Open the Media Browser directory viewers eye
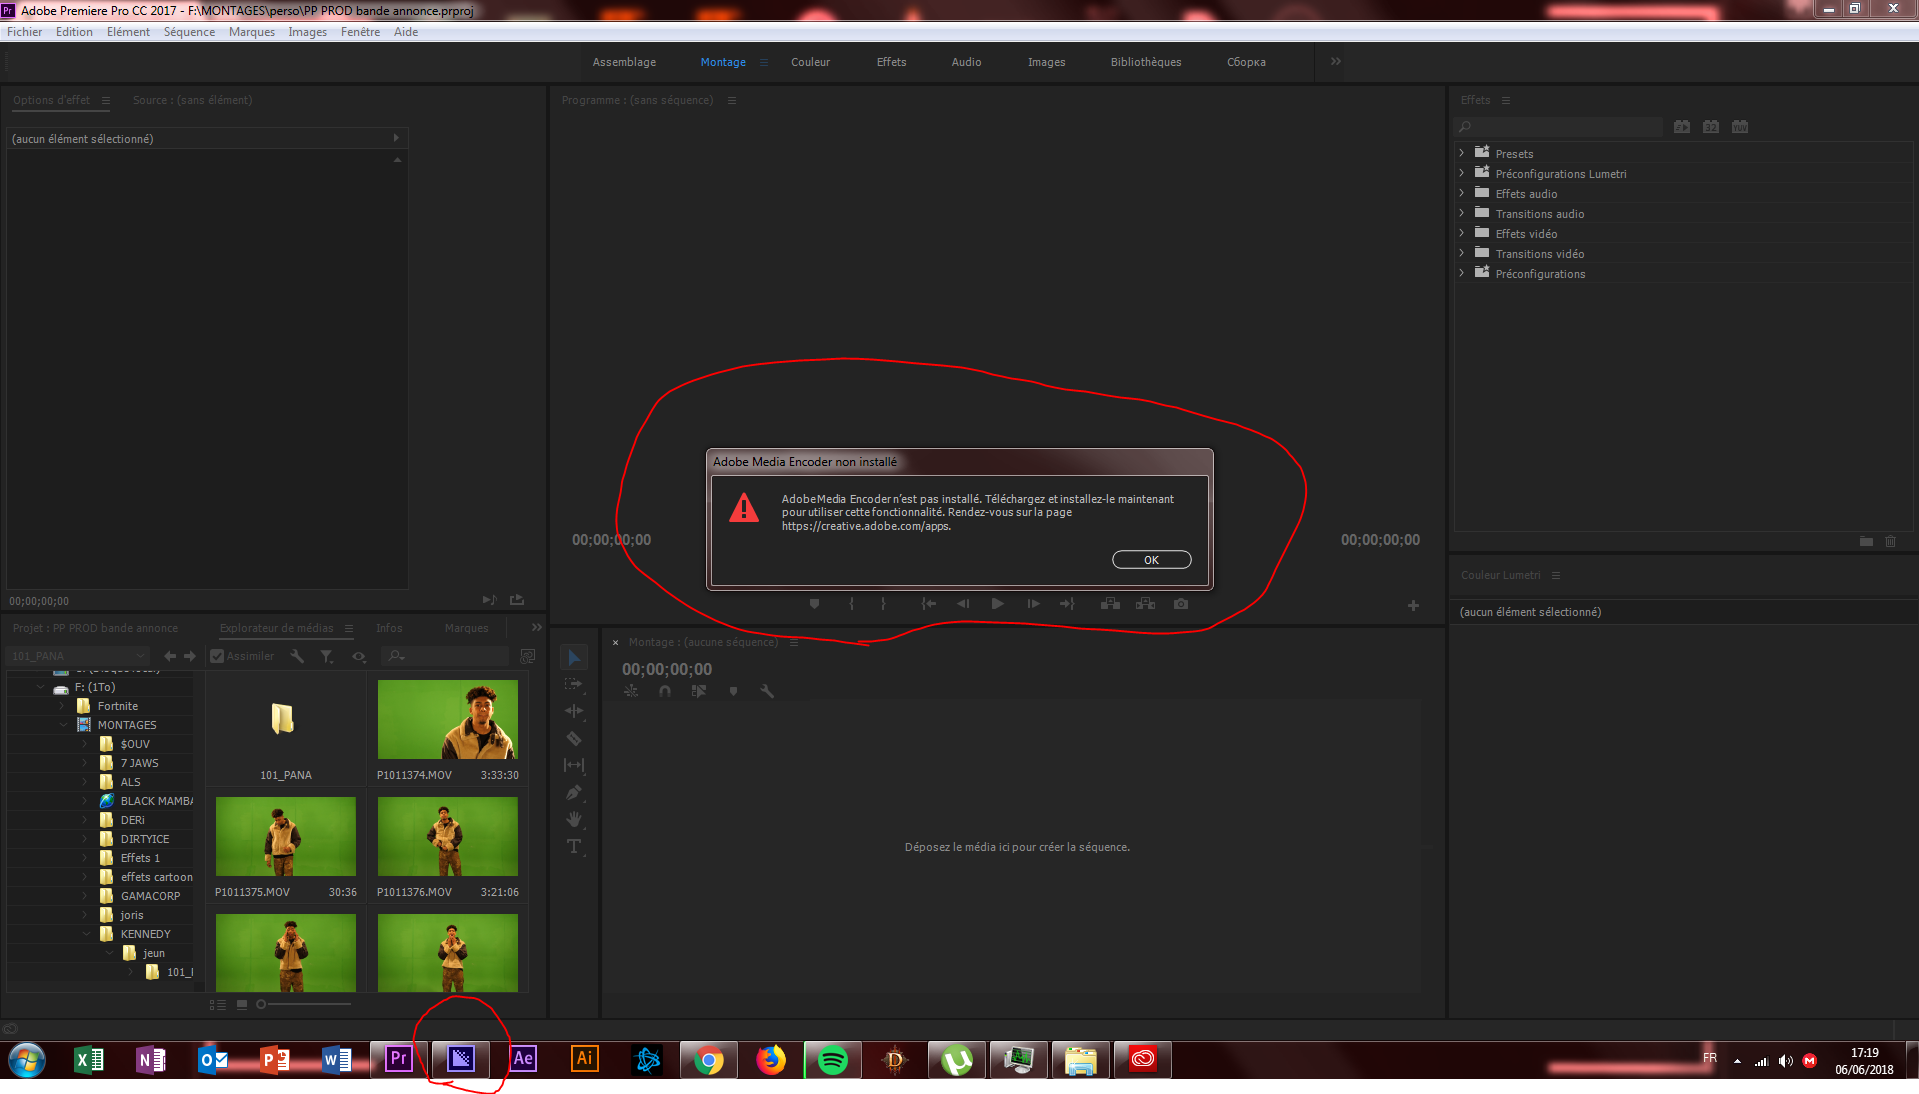Screen dimensions: 1919x1094 [x=359, y=656]
